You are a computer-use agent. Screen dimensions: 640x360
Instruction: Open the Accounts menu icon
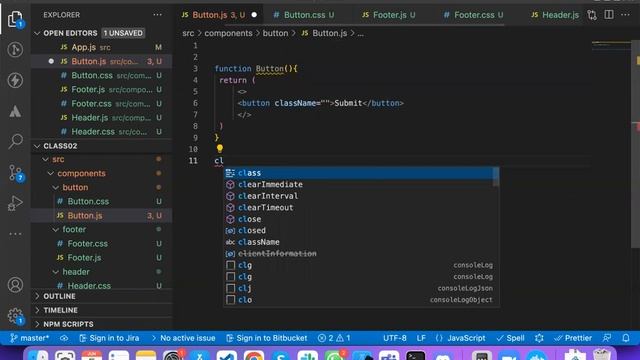(15, 285)
